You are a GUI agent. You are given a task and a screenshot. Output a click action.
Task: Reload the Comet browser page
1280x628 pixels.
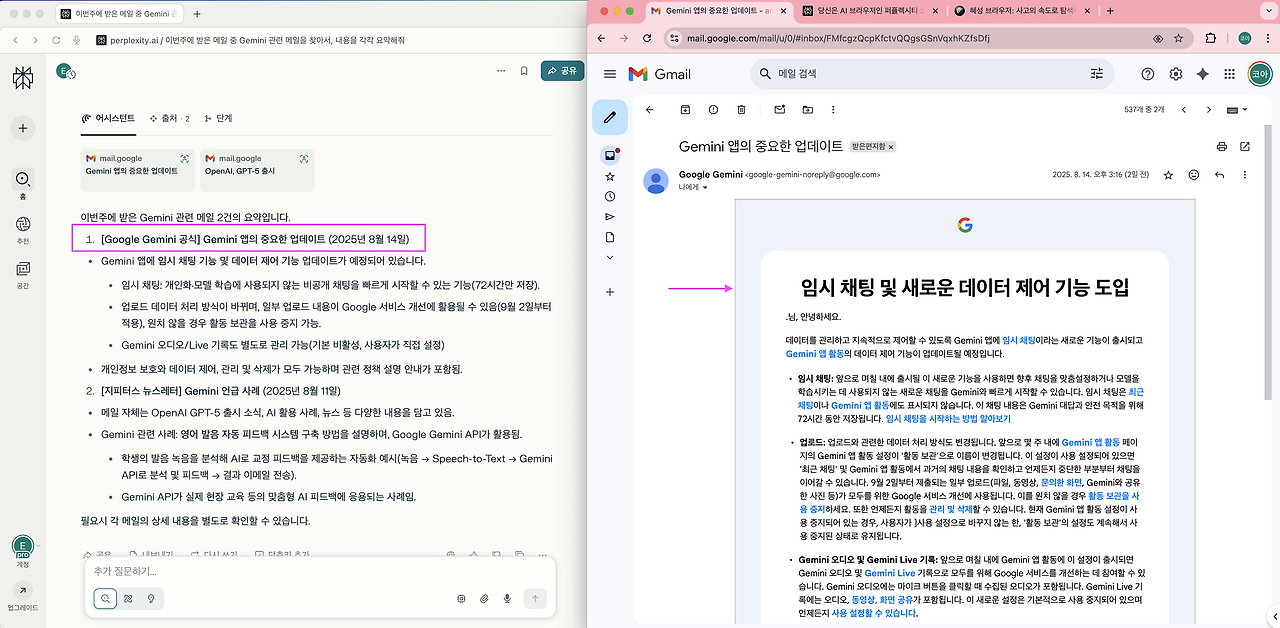(x=57, y=40)
